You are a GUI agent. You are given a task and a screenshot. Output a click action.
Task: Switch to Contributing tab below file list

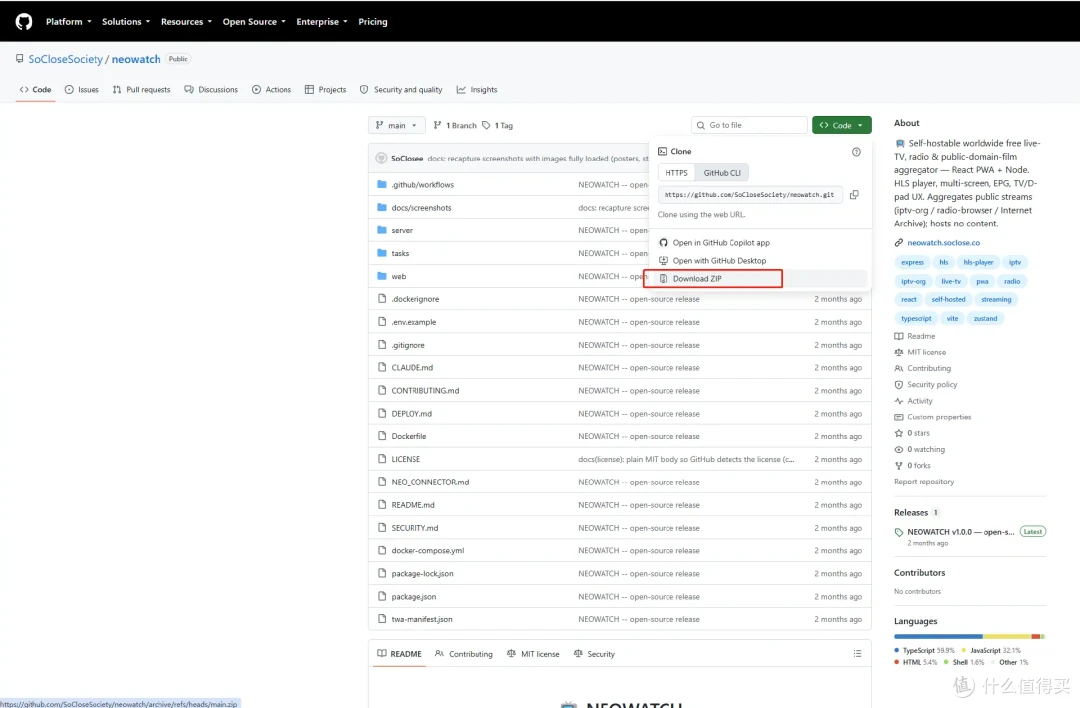tap(464, 654)
